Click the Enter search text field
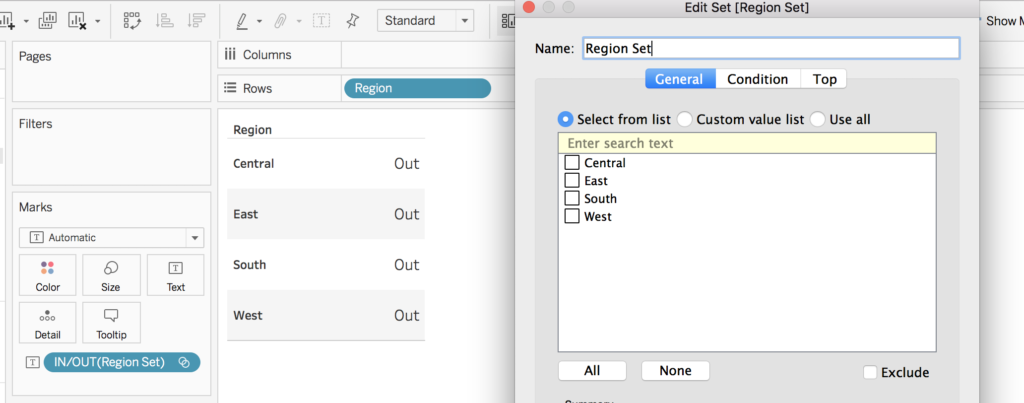Image resolution: width=1024 pixels, height=403 pixels. point(746,143)
